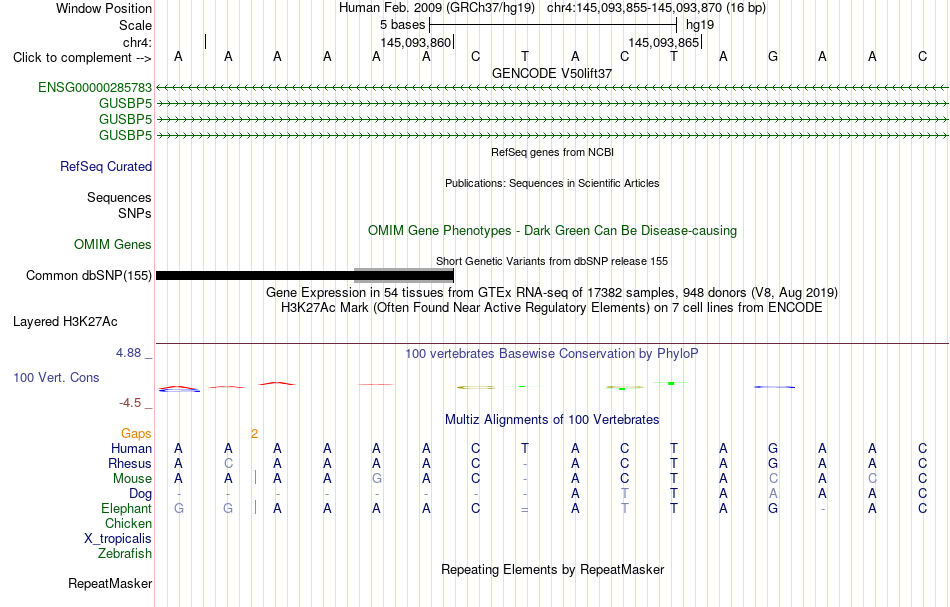Click the GENCODE V50lift37 track title
Screen dimensions: 950x607
click(552, 73)
